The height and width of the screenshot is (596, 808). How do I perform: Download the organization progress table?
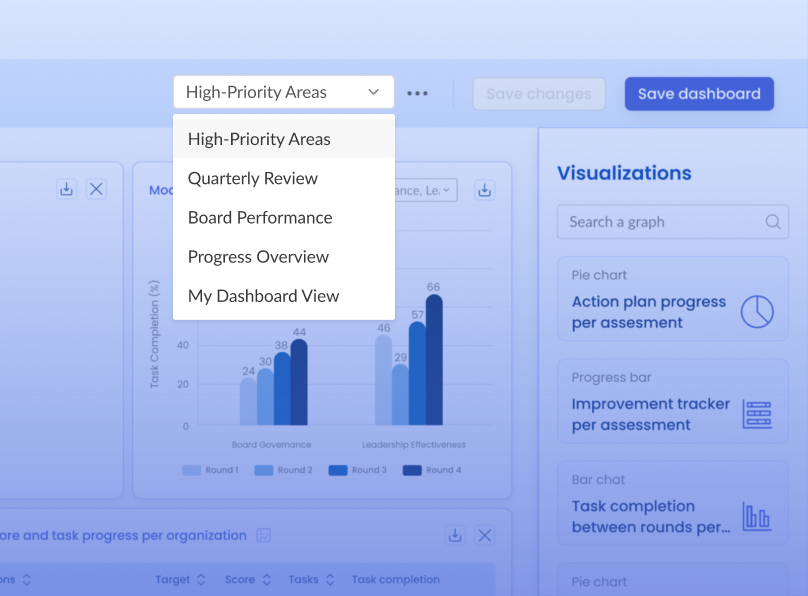click(x=455, y=535)
